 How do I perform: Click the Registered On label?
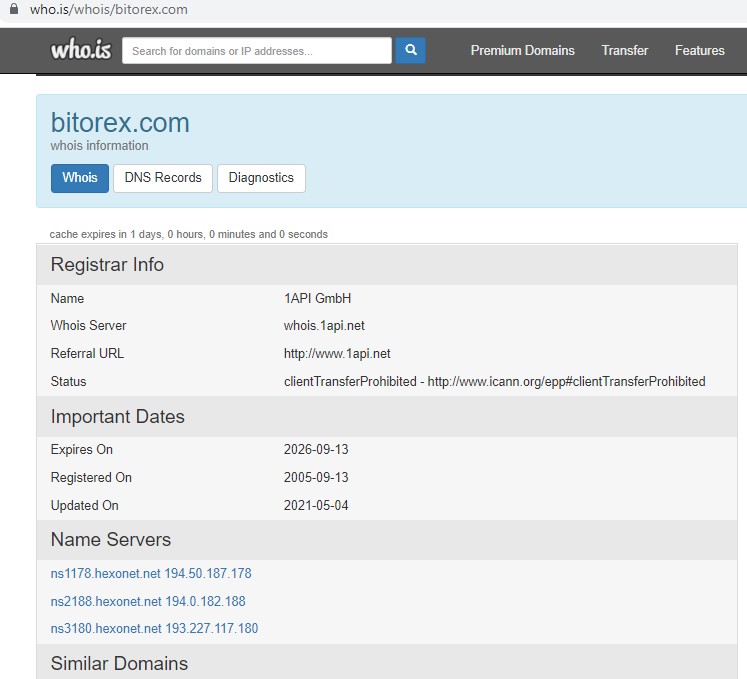[x=91, y=477]
